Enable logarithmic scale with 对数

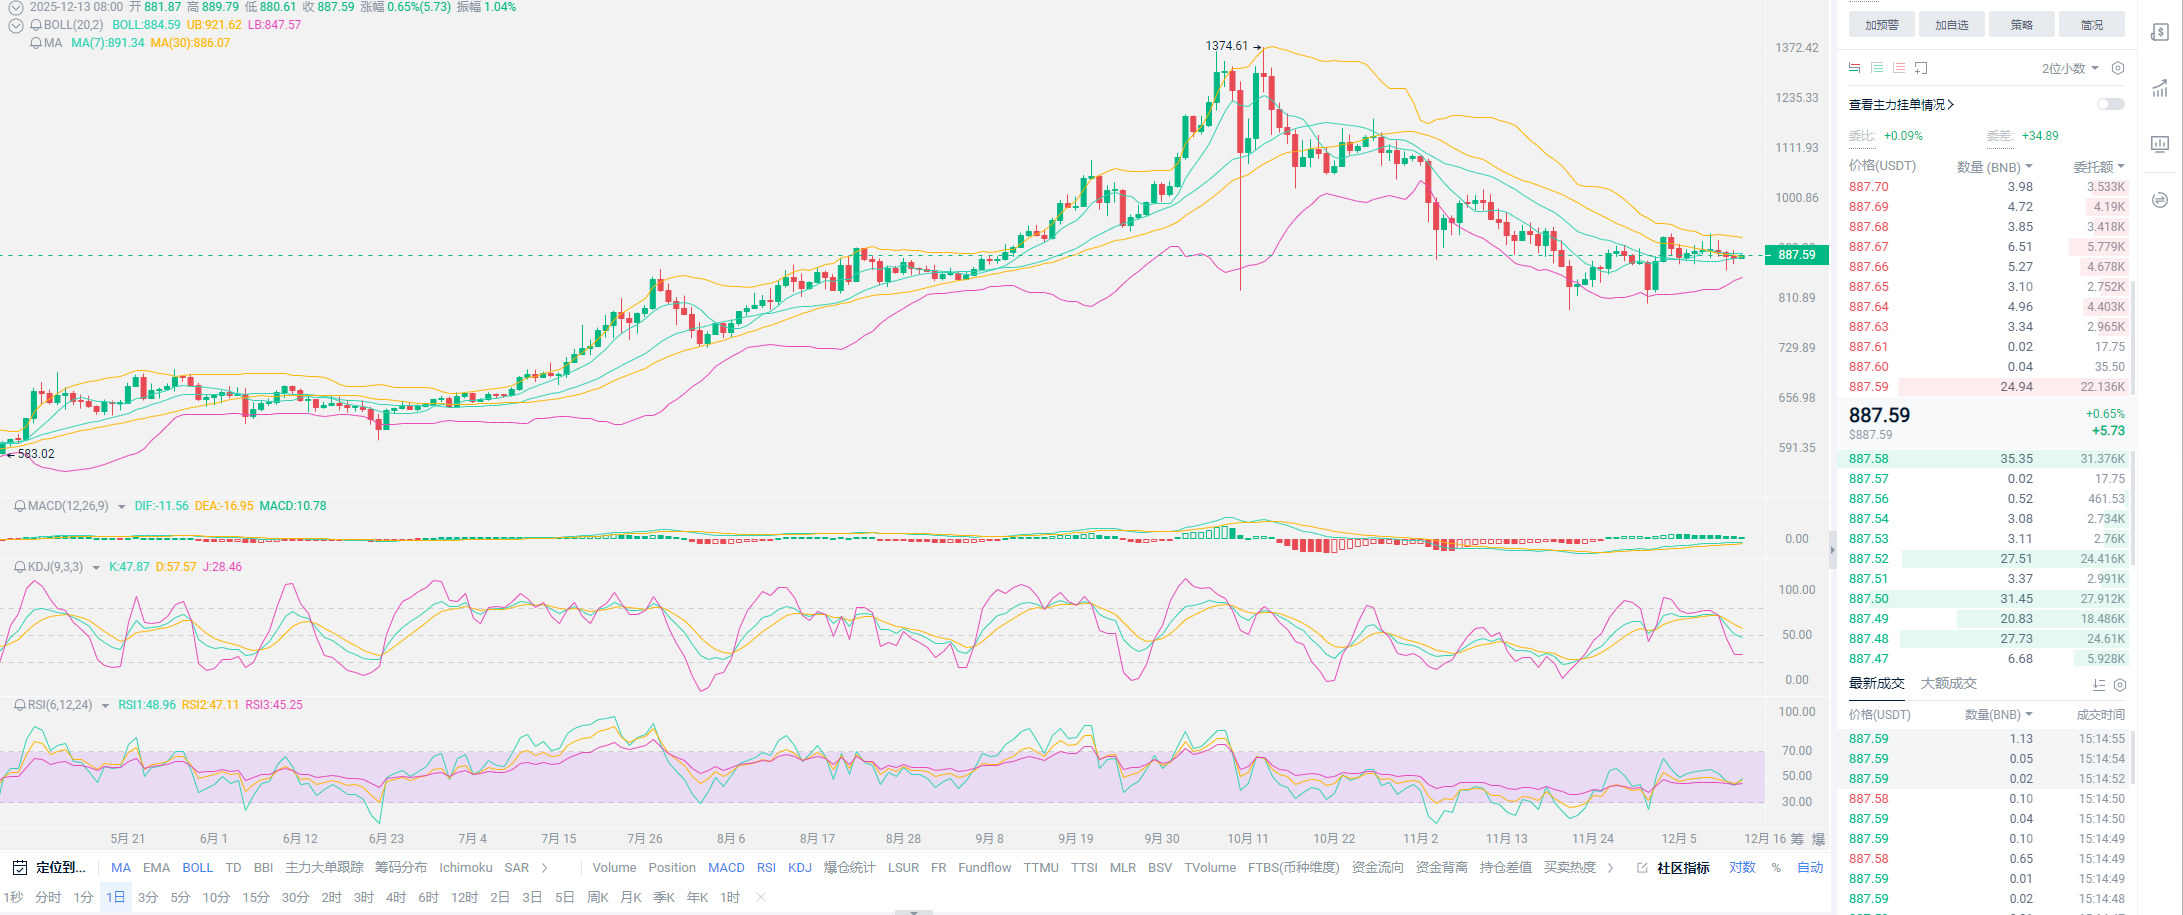pos(1742,867)
